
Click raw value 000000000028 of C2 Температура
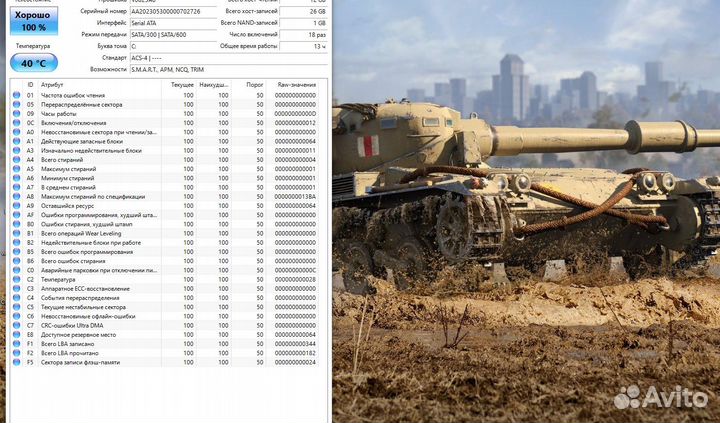click(295, 279)
